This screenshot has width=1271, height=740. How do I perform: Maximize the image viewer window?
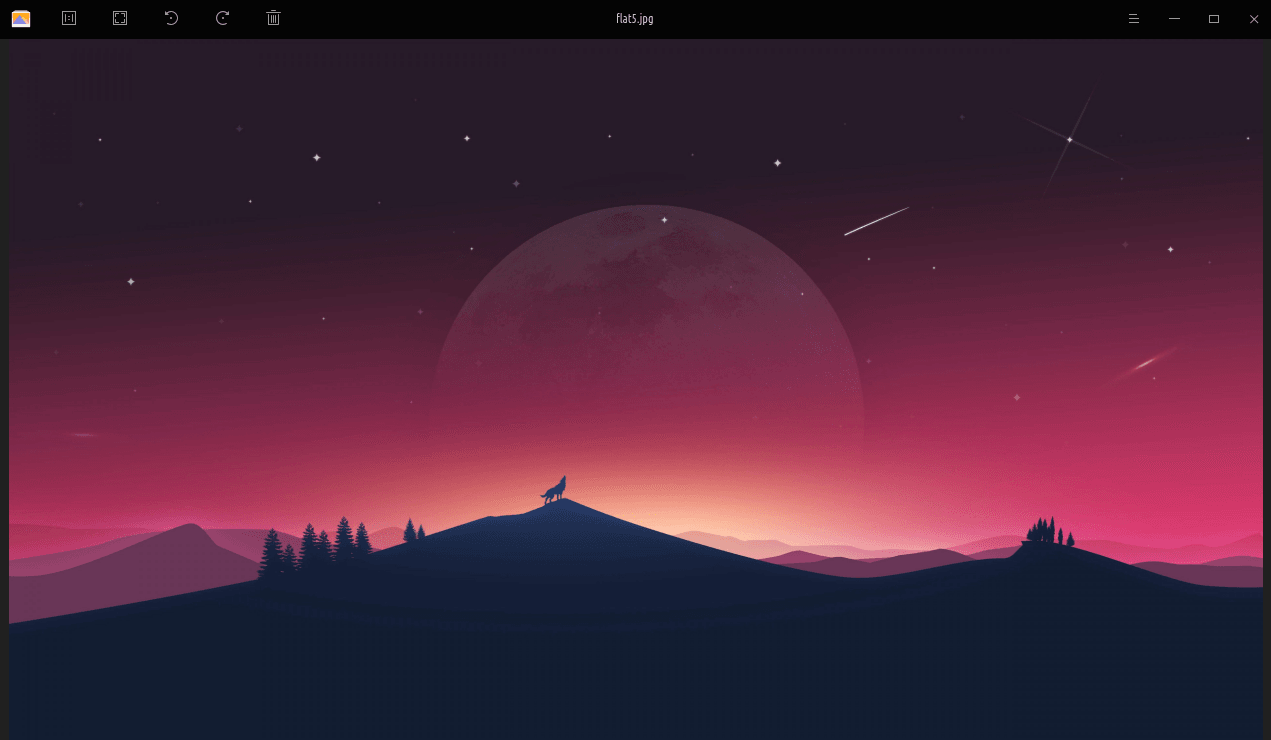pyautogui.click(x=1214, y=18)
